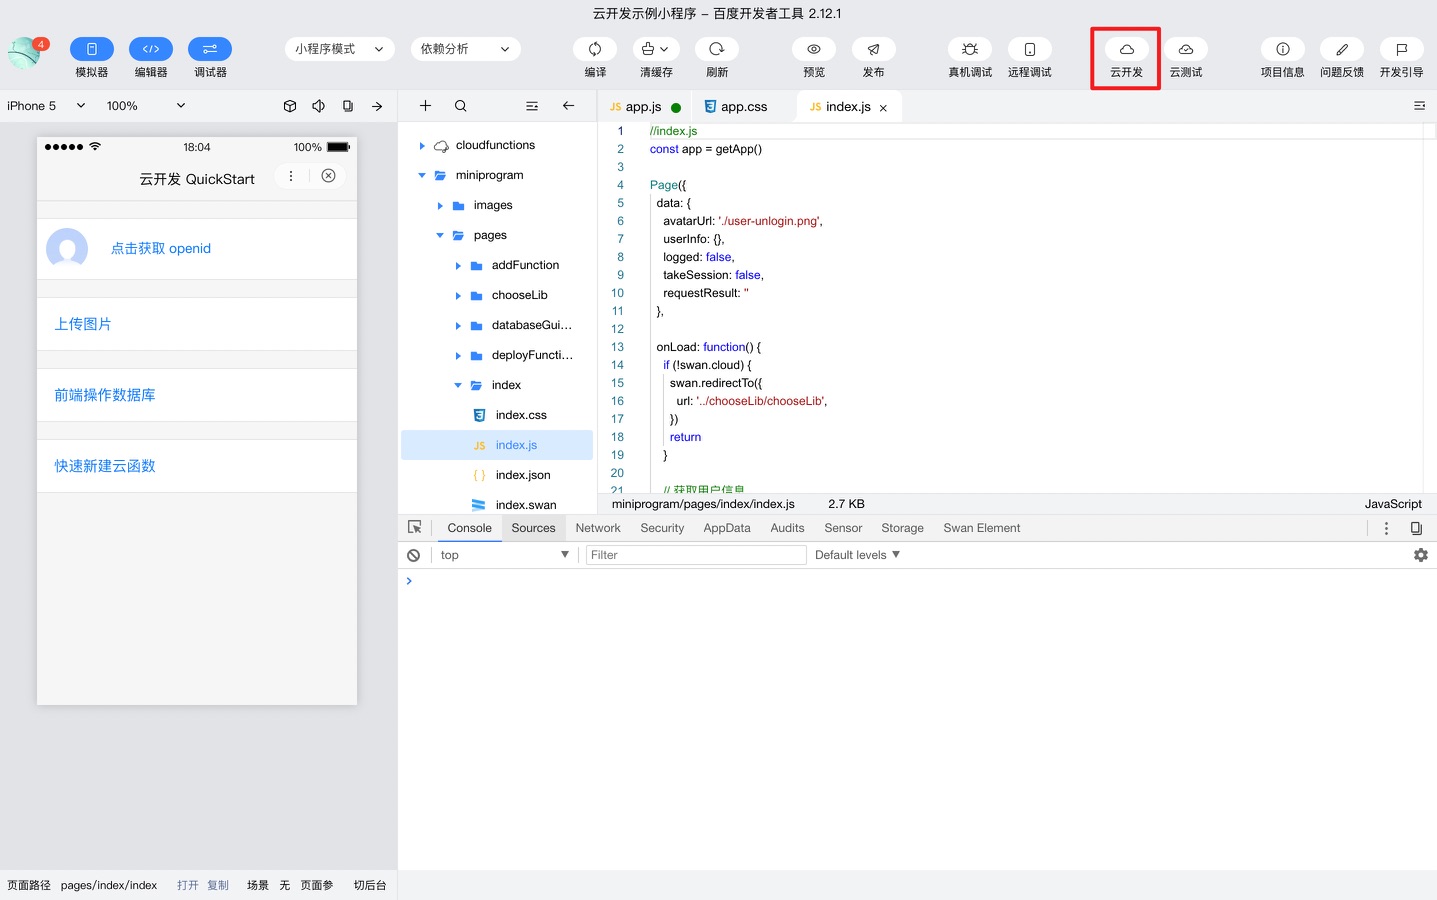Click the 发布 publish icon
The width and height of the screenshot is (1437, 900).
(873, 50)
